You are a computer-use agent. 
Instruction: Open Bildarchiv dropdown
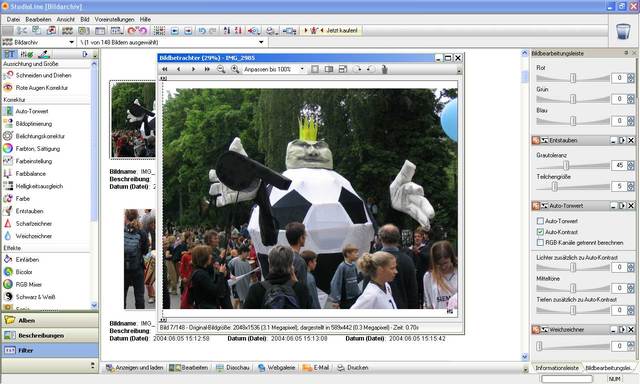coord(71,42)
